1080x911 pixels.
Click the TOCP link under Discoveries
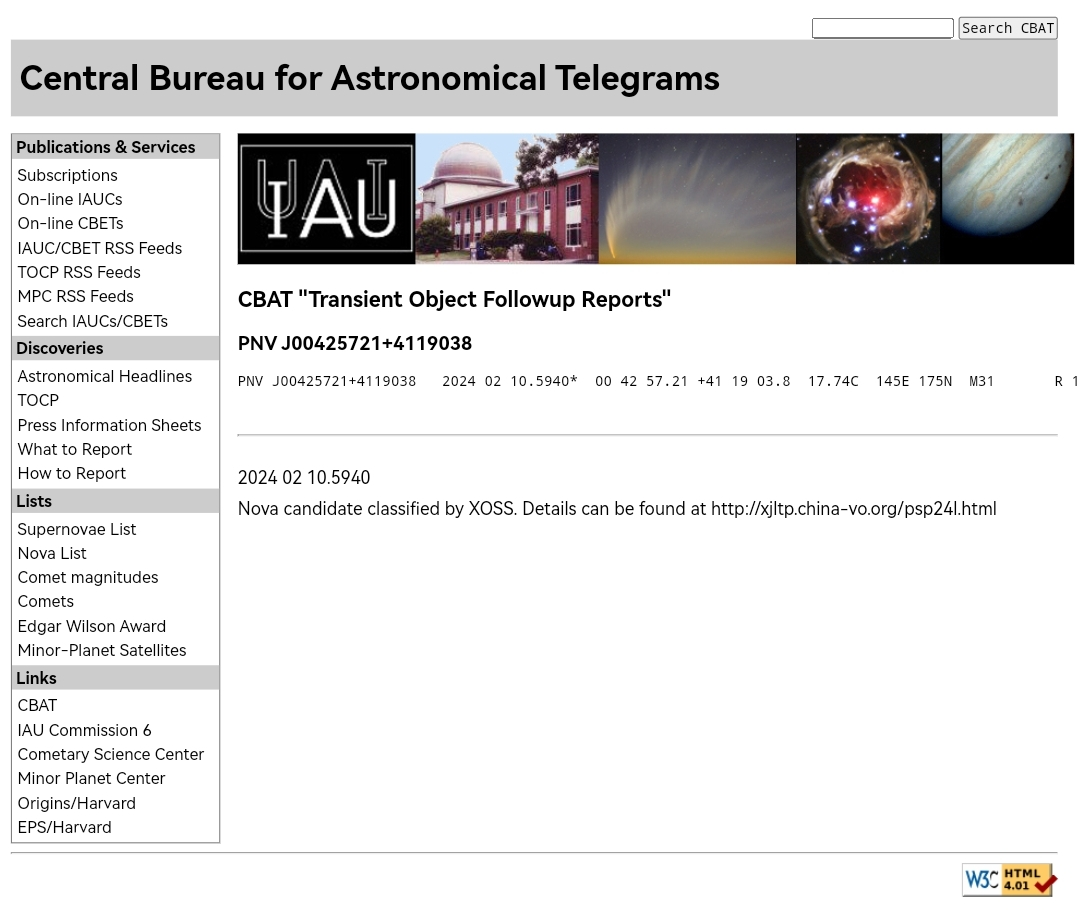tap(39, 401)
